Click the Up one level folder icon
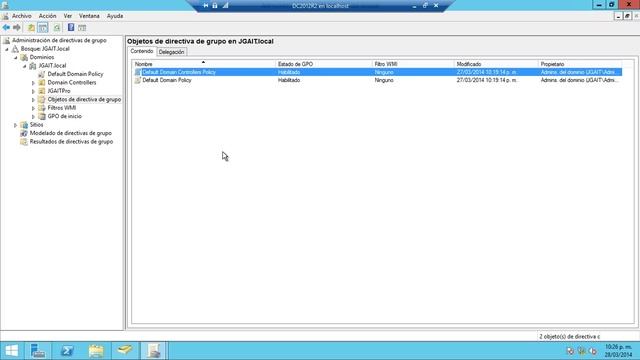The height and width of the screenshot is (360, 640). [x=31, y=28]
